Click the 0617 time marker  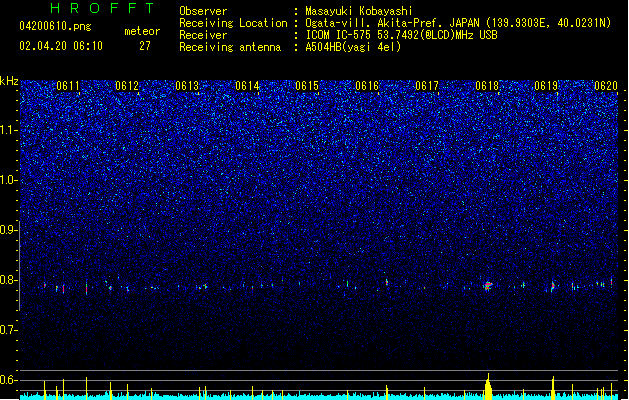coord(427,86)
